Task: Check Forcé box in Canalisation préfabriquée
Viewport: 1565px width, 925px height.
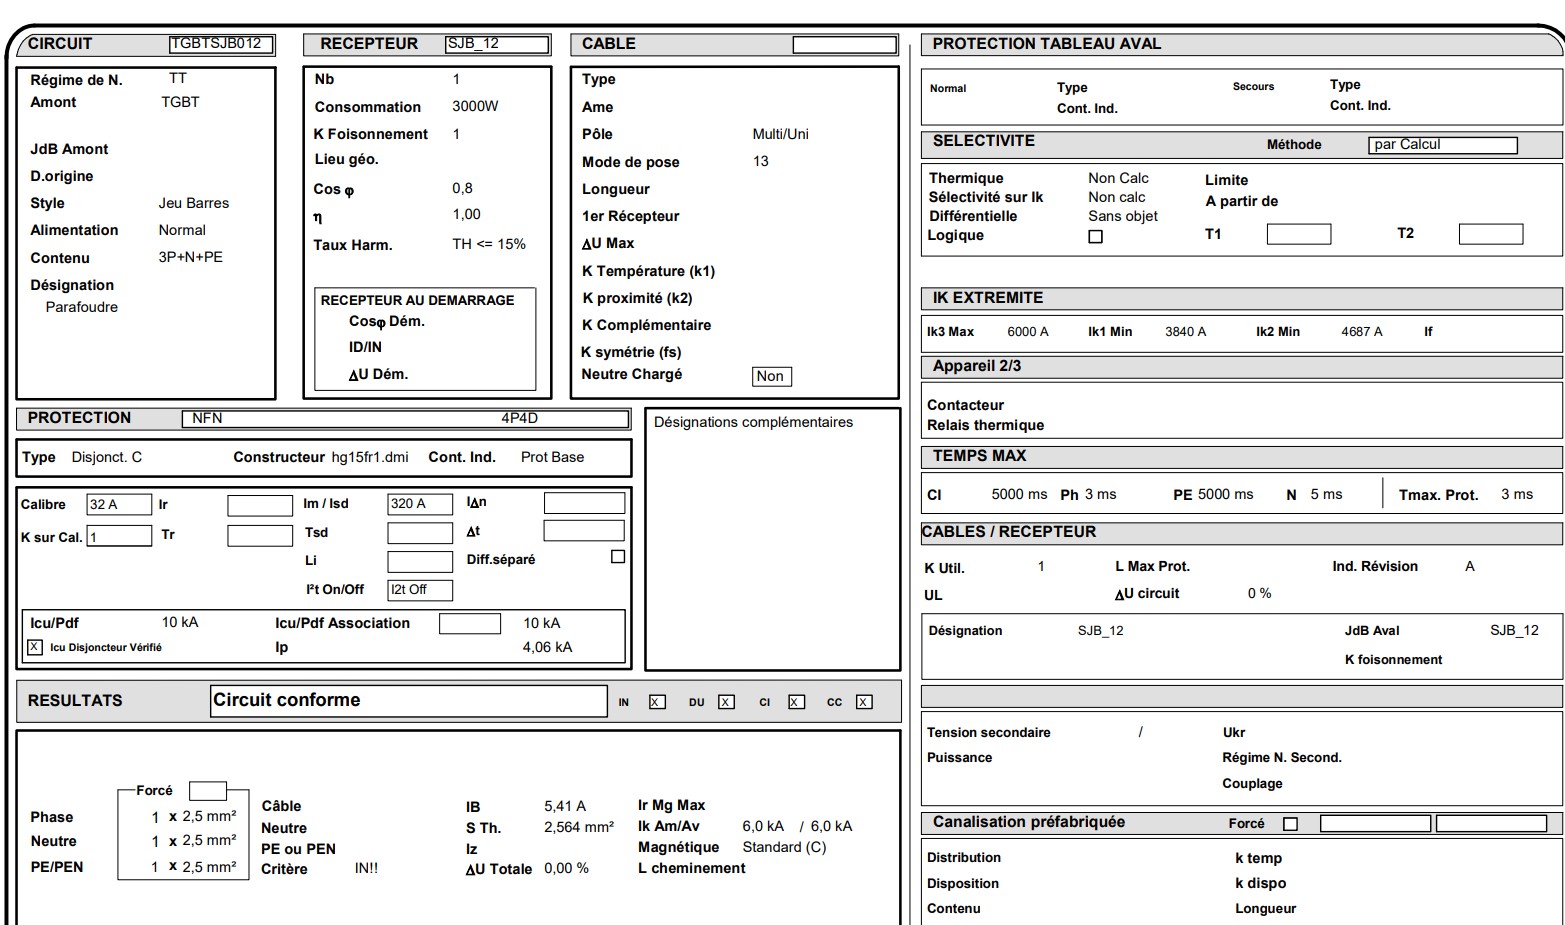Action: pyautogui.click(x=1290, y=824)
